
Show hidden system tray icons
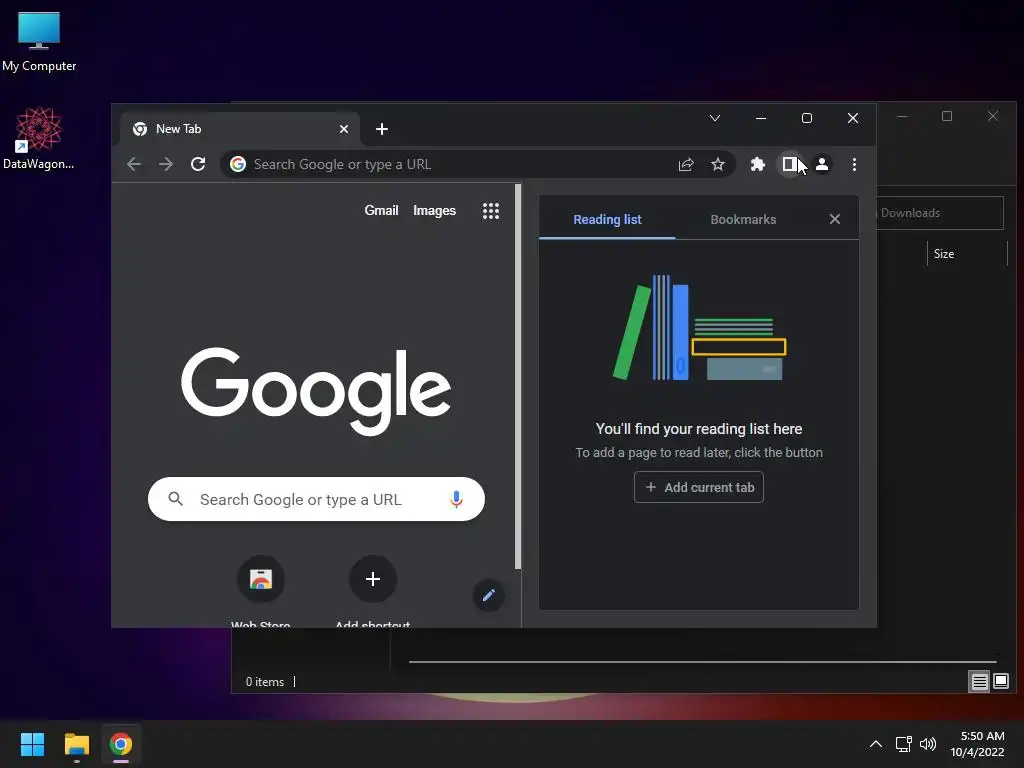876,744
